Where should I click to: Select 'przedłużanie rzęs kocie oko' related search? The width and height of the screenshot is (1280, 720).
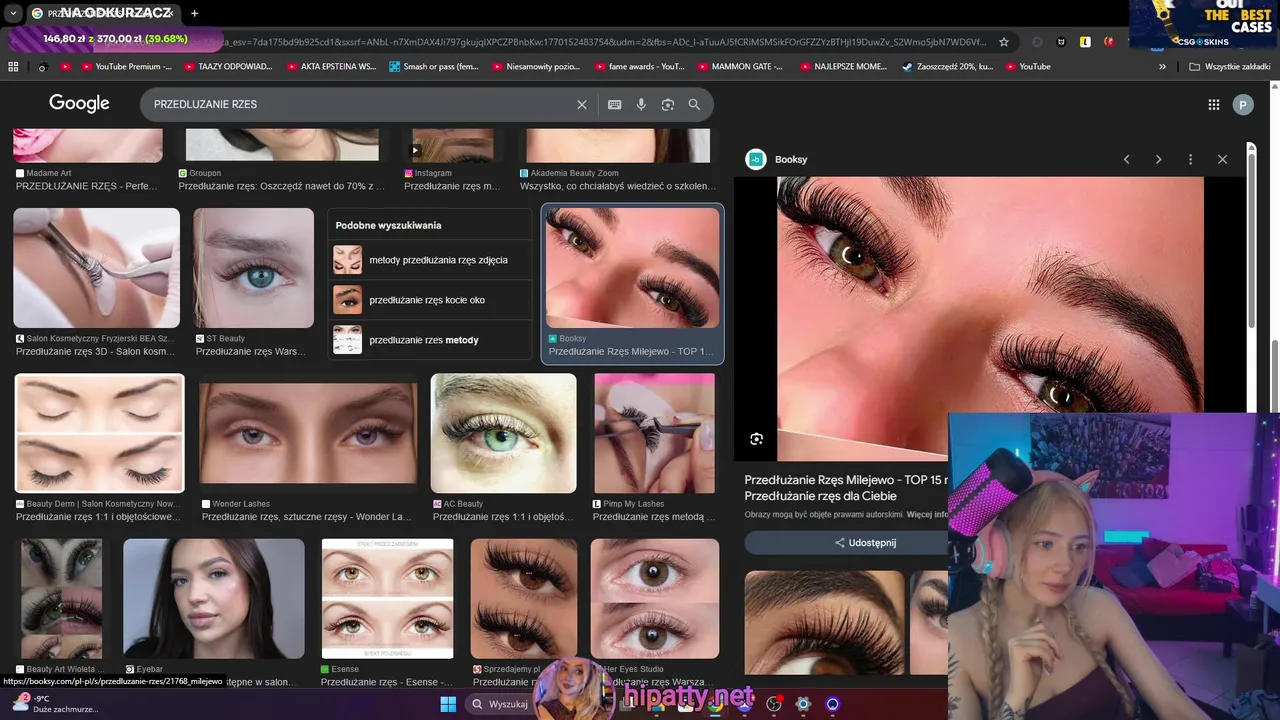(x=430, y=300)
